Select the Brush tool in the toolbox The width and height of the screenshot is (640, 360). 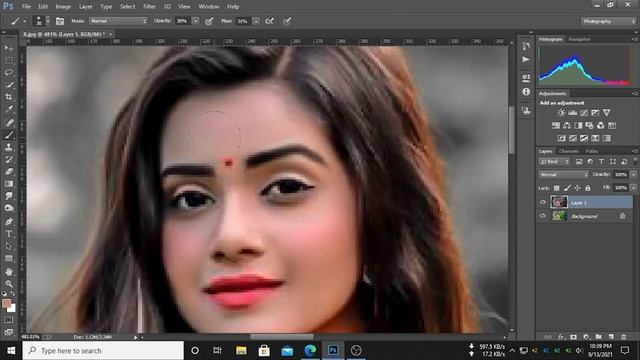pyautogui.click(x=9, y=135)
